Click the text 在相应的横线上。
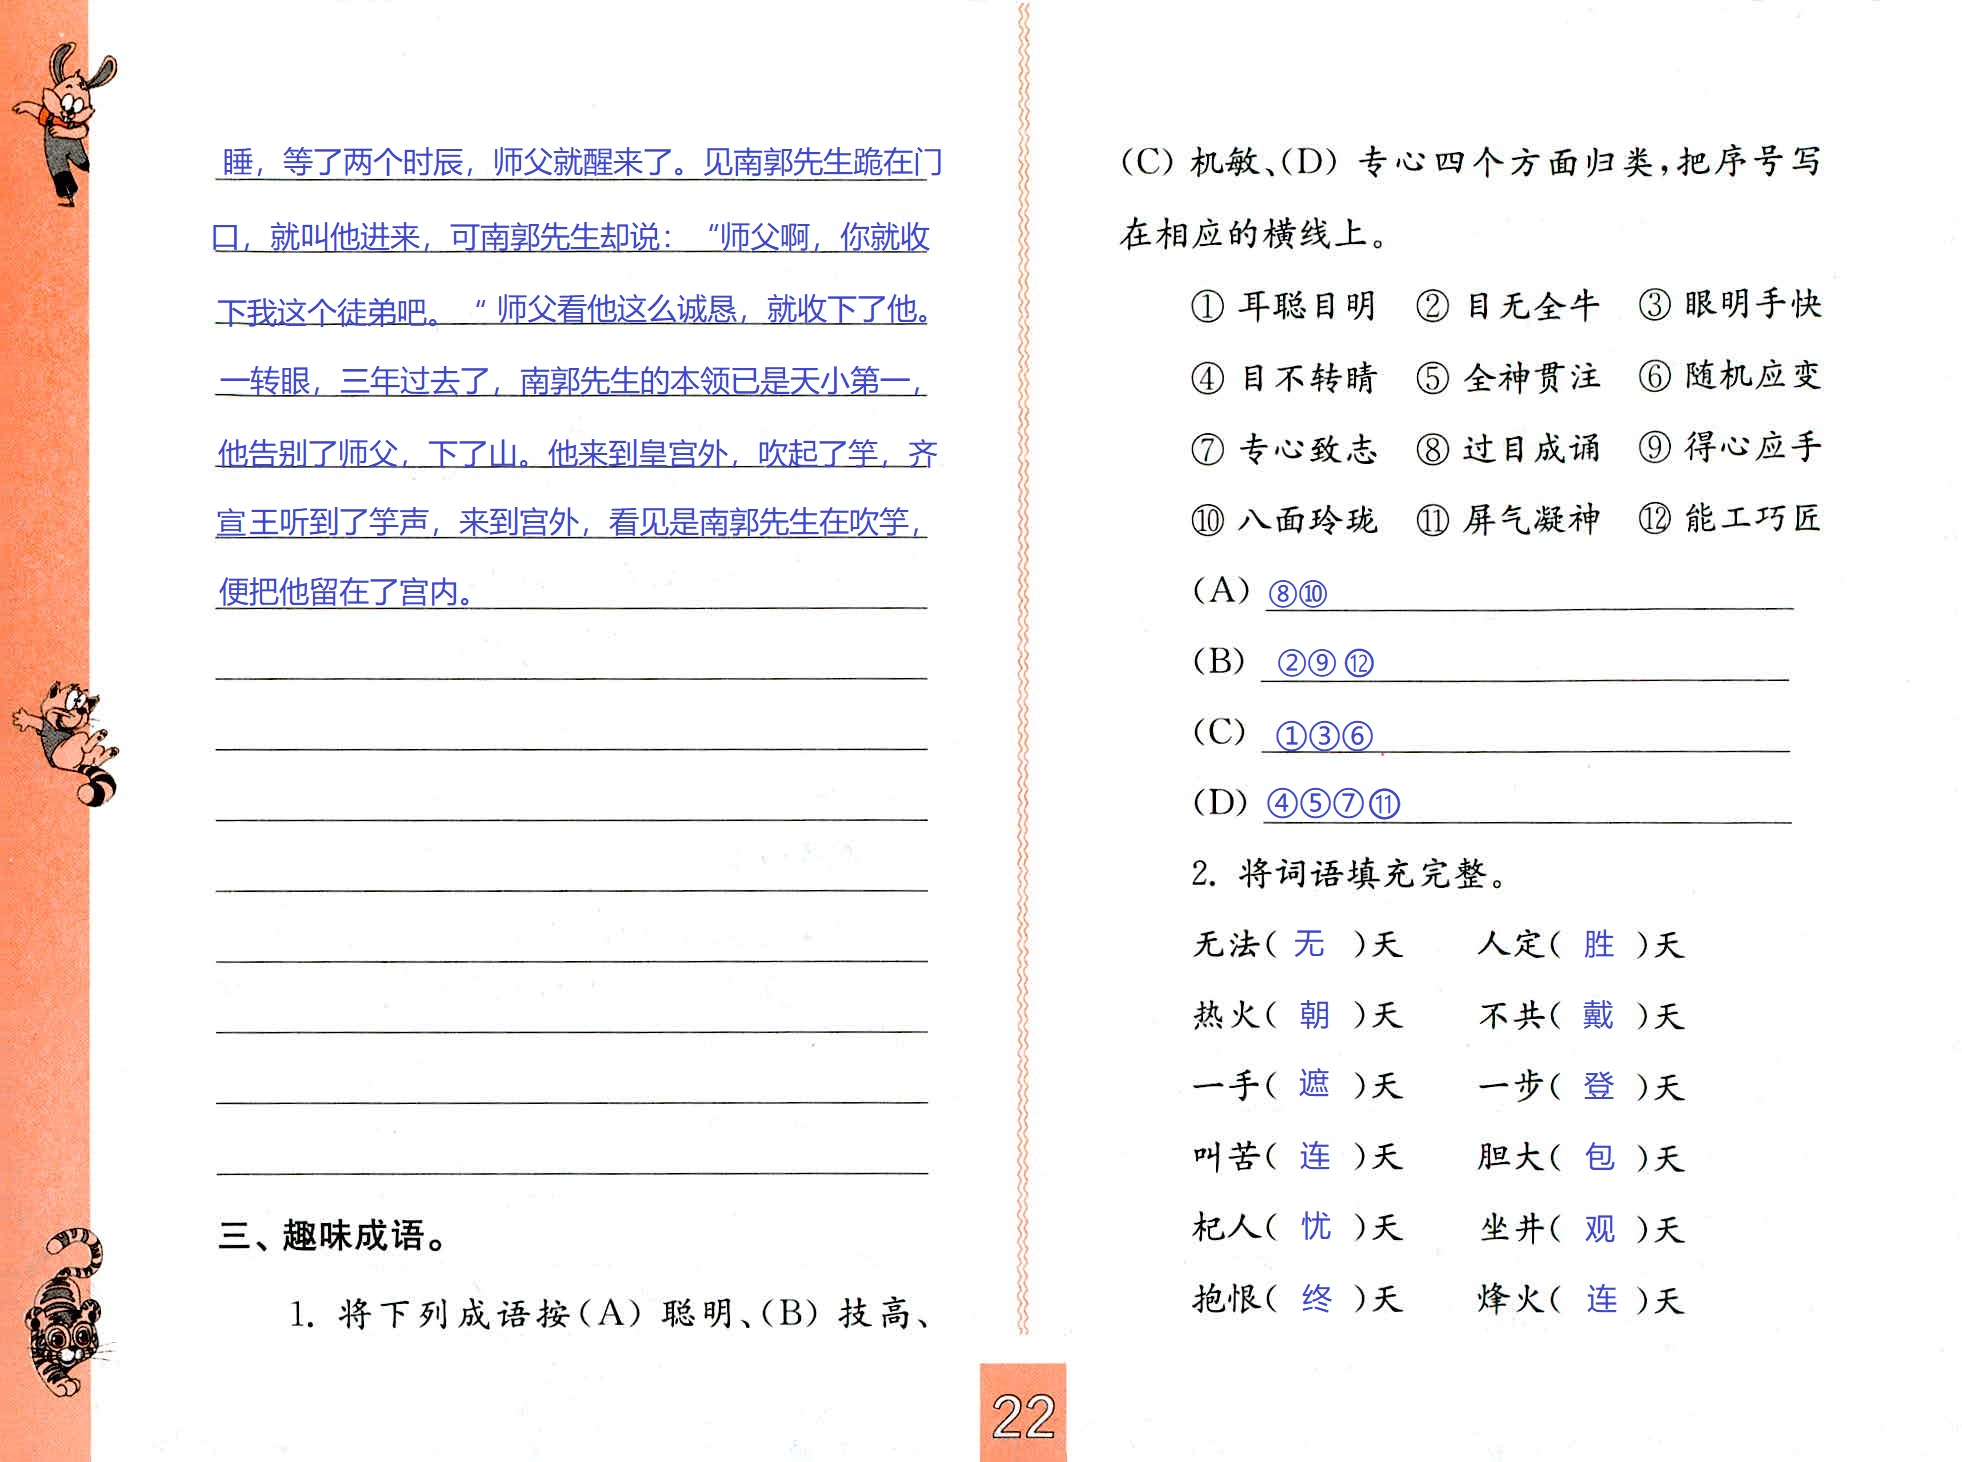Viewport: 1962px width, 1462px height. (1254, 234)
